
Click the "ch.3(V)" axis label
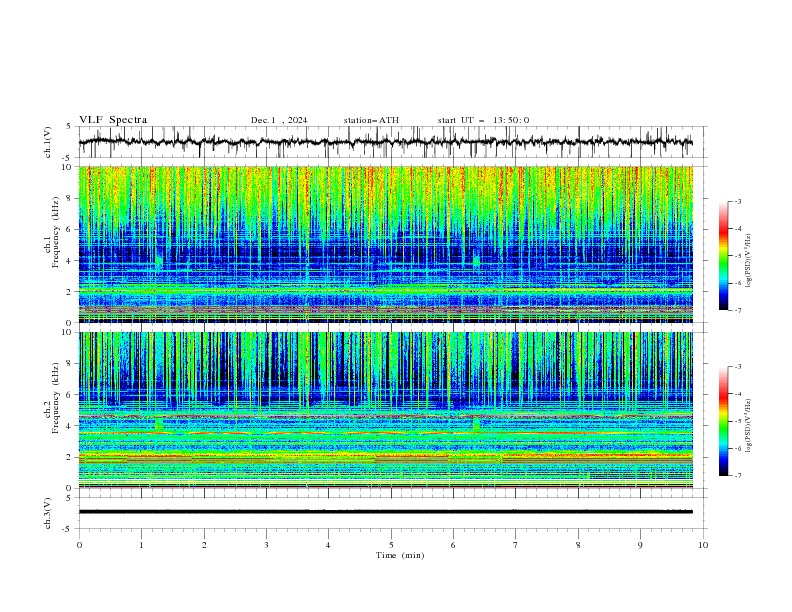click(48, 513)
